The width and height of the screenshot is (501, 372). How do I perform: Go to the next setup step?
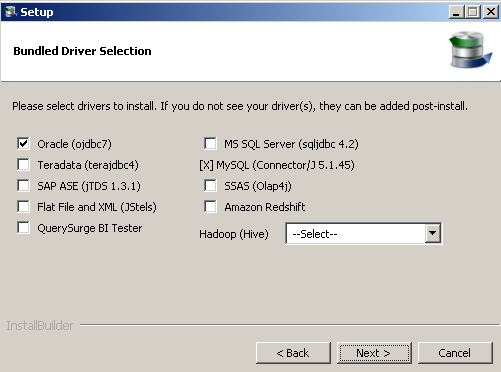click(374, 353)
